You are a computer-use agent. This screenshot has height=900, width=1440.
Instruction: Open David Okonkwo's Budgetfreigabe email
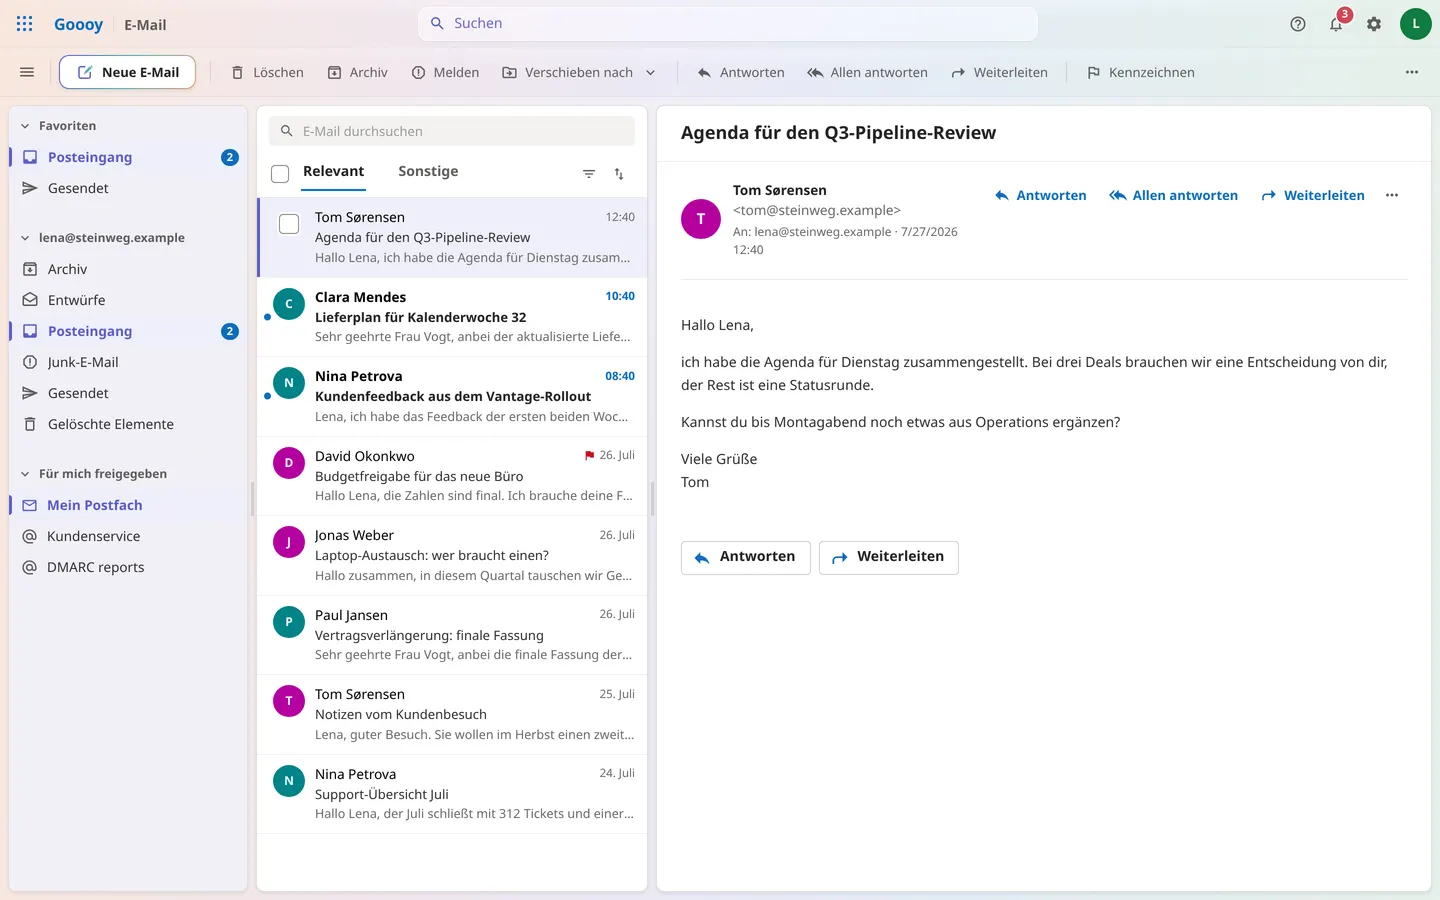point(452,476)
